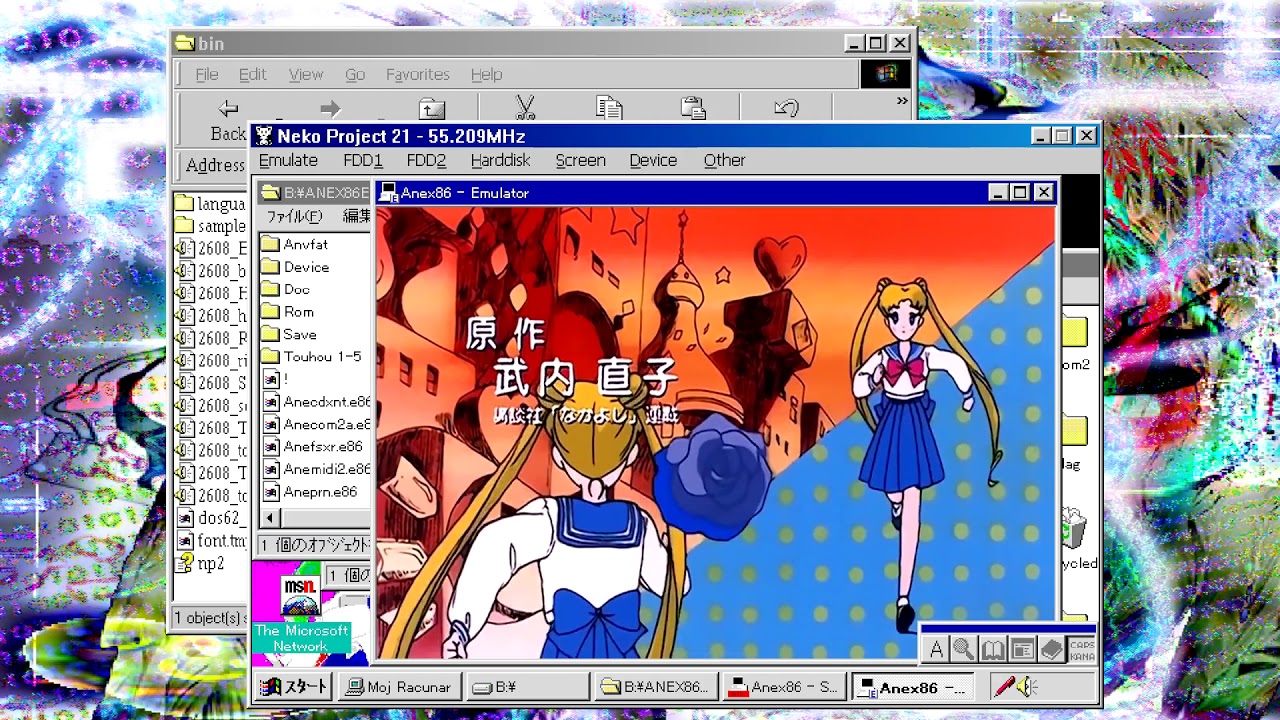Click the IME eraser-shaped icon
Viewport: 1280px width, 720px height.
coord(1051,650)
